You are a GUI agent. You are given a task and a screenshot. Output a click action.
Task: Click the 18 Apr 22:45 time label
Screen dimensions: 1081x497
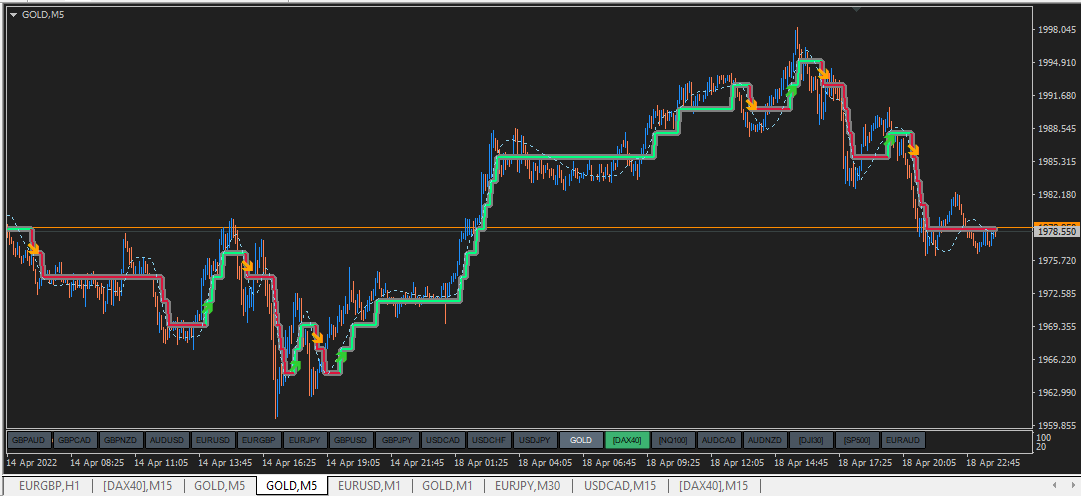point(993,463)
